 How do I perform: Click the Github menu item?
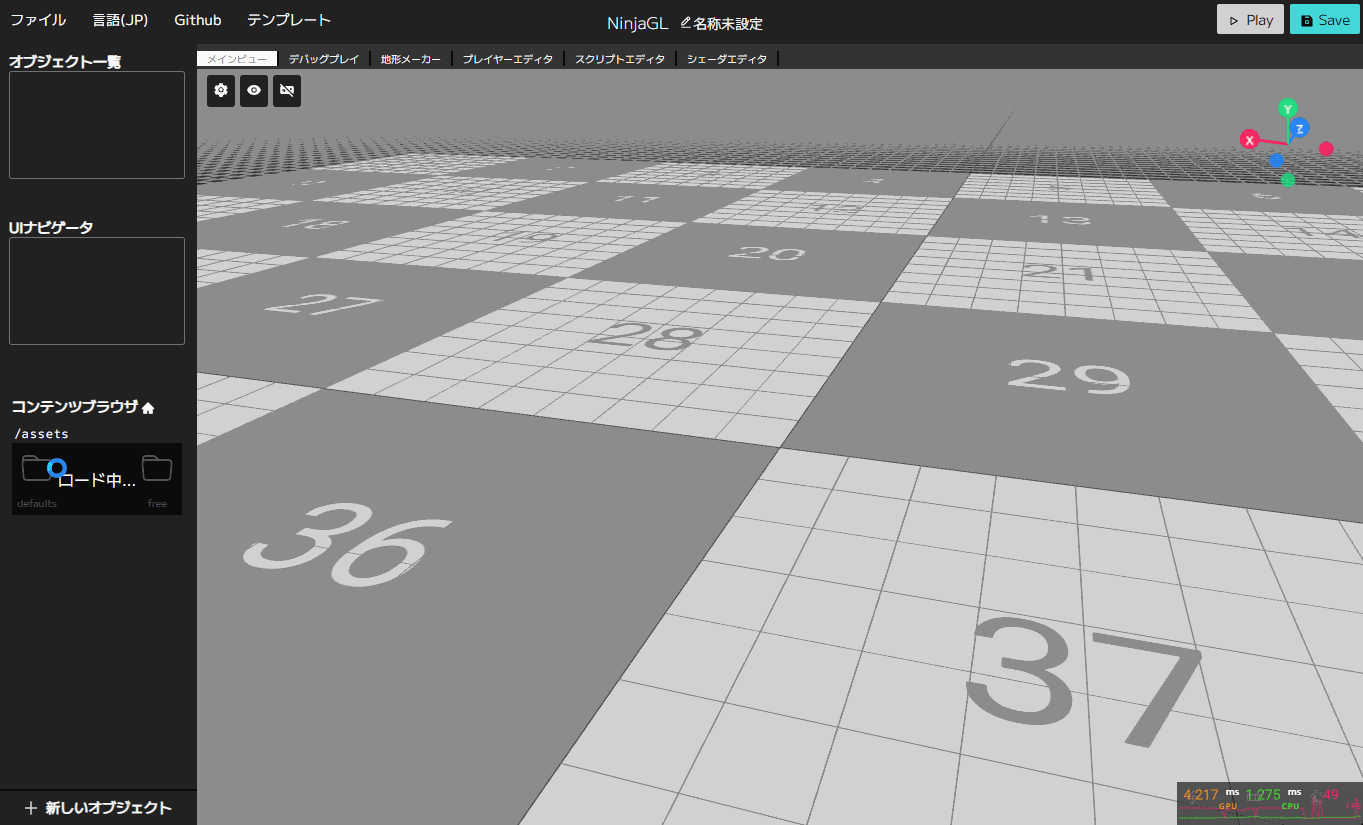coord(197,19)
